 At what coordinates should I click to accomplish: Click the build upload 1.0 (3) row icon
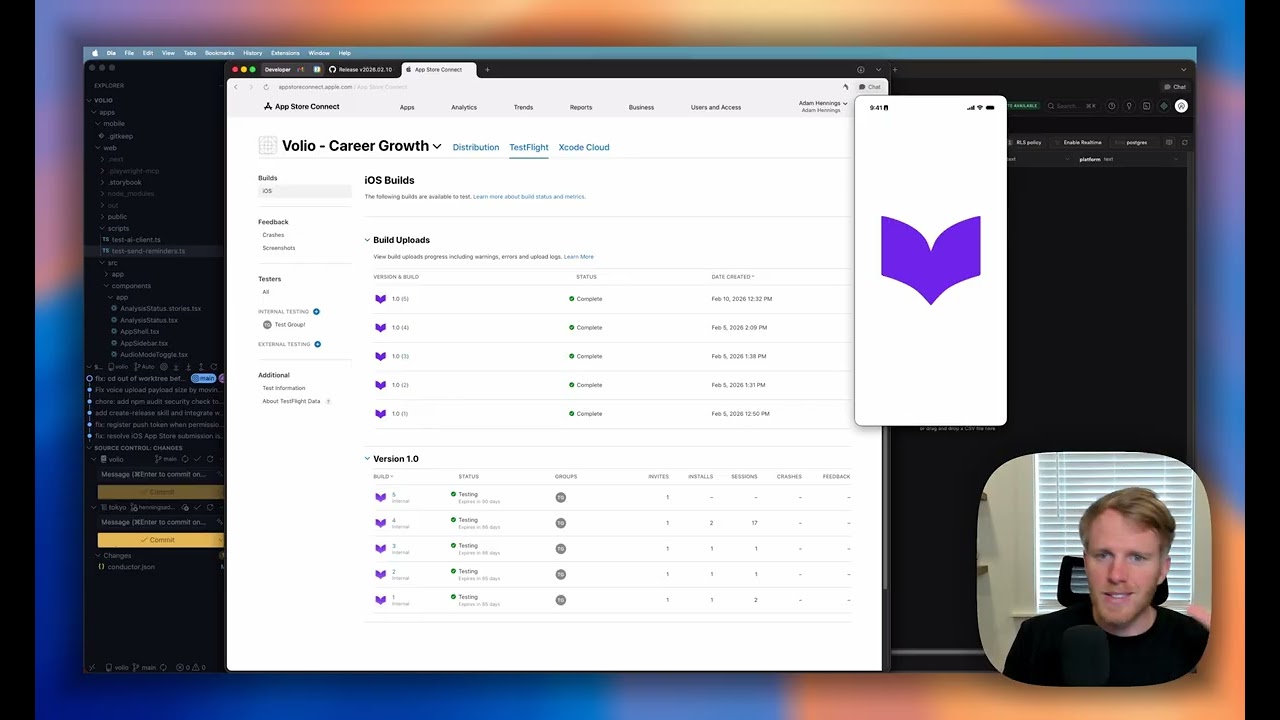380,356
